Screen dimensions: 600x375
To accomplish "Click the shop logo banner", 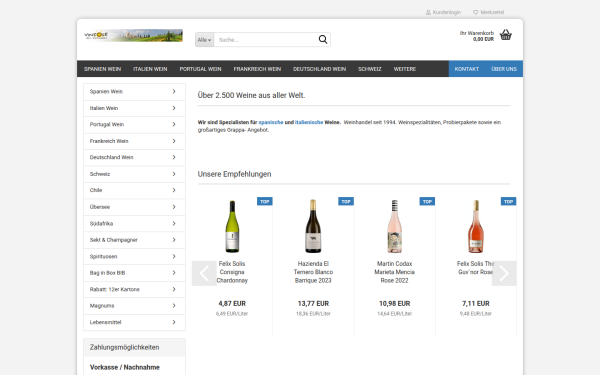I will coord(133,36).
